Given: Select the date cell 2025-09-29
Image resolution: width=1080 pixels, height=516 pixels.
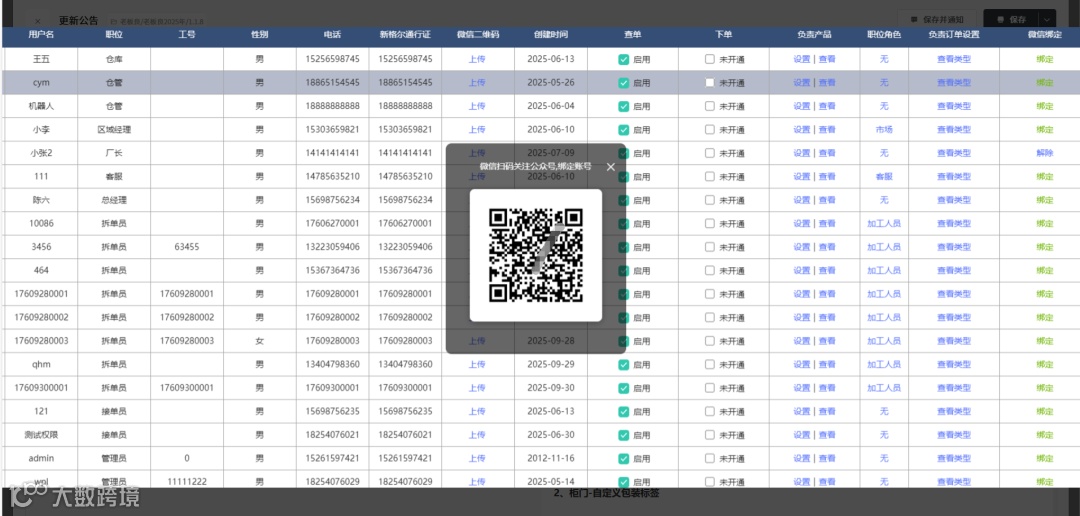Looking at the screenshot, I should 550,364.
